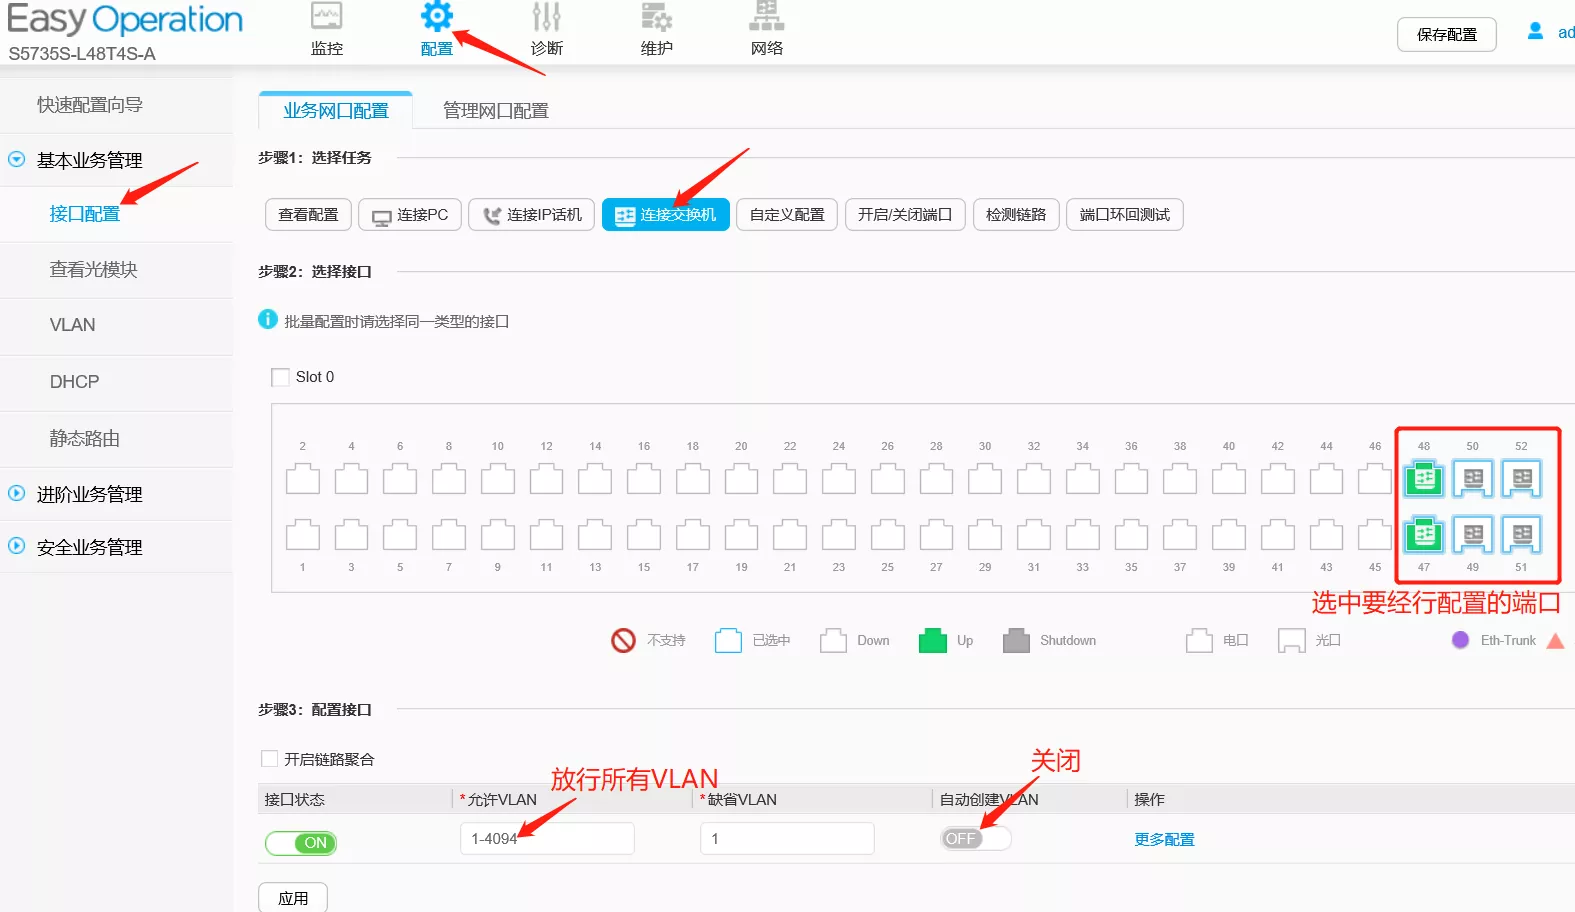
Task: Select port 48 in panel
Action: pyautogui.click(x=1423, y=479)
